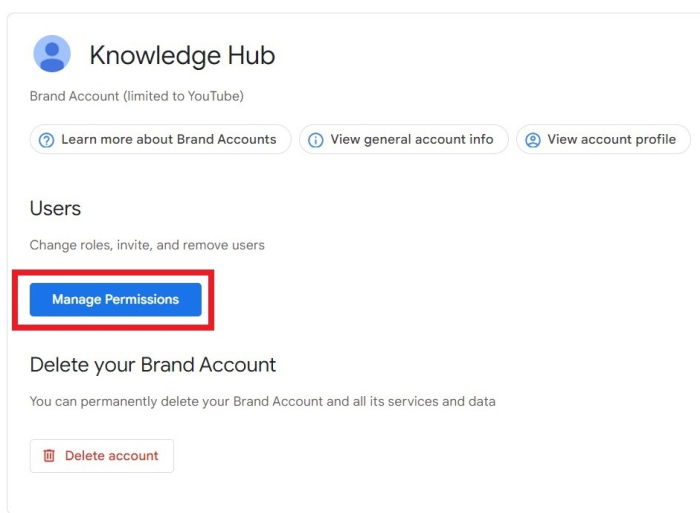The height and width of the screenshot is (513, 700).
Task: Select the Users section heading
Action: tap(55, 209)
